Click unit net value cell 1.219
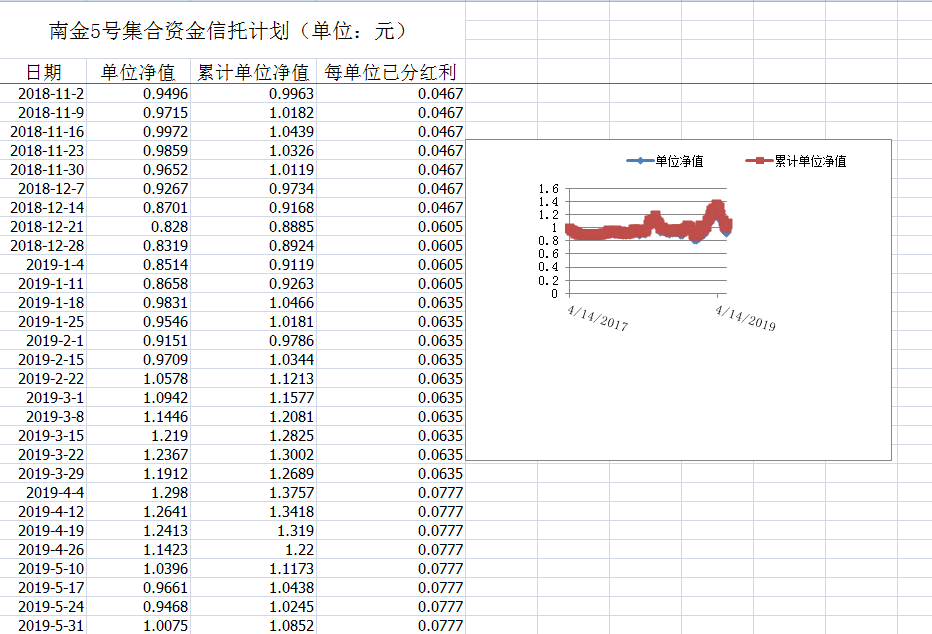 [138, 436]
